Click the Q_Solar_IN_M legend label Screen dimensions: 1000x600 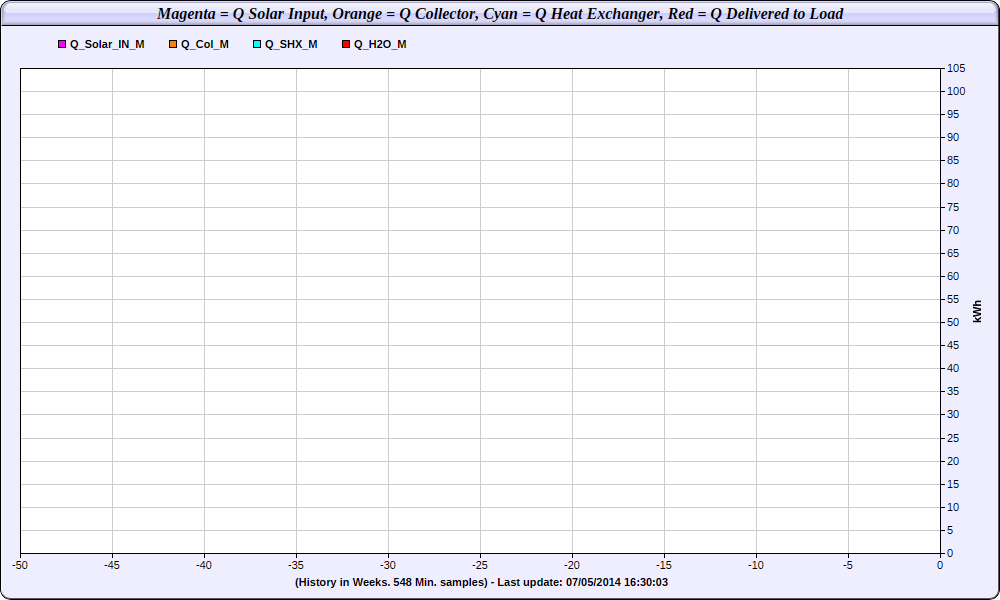tap(107, 44)
